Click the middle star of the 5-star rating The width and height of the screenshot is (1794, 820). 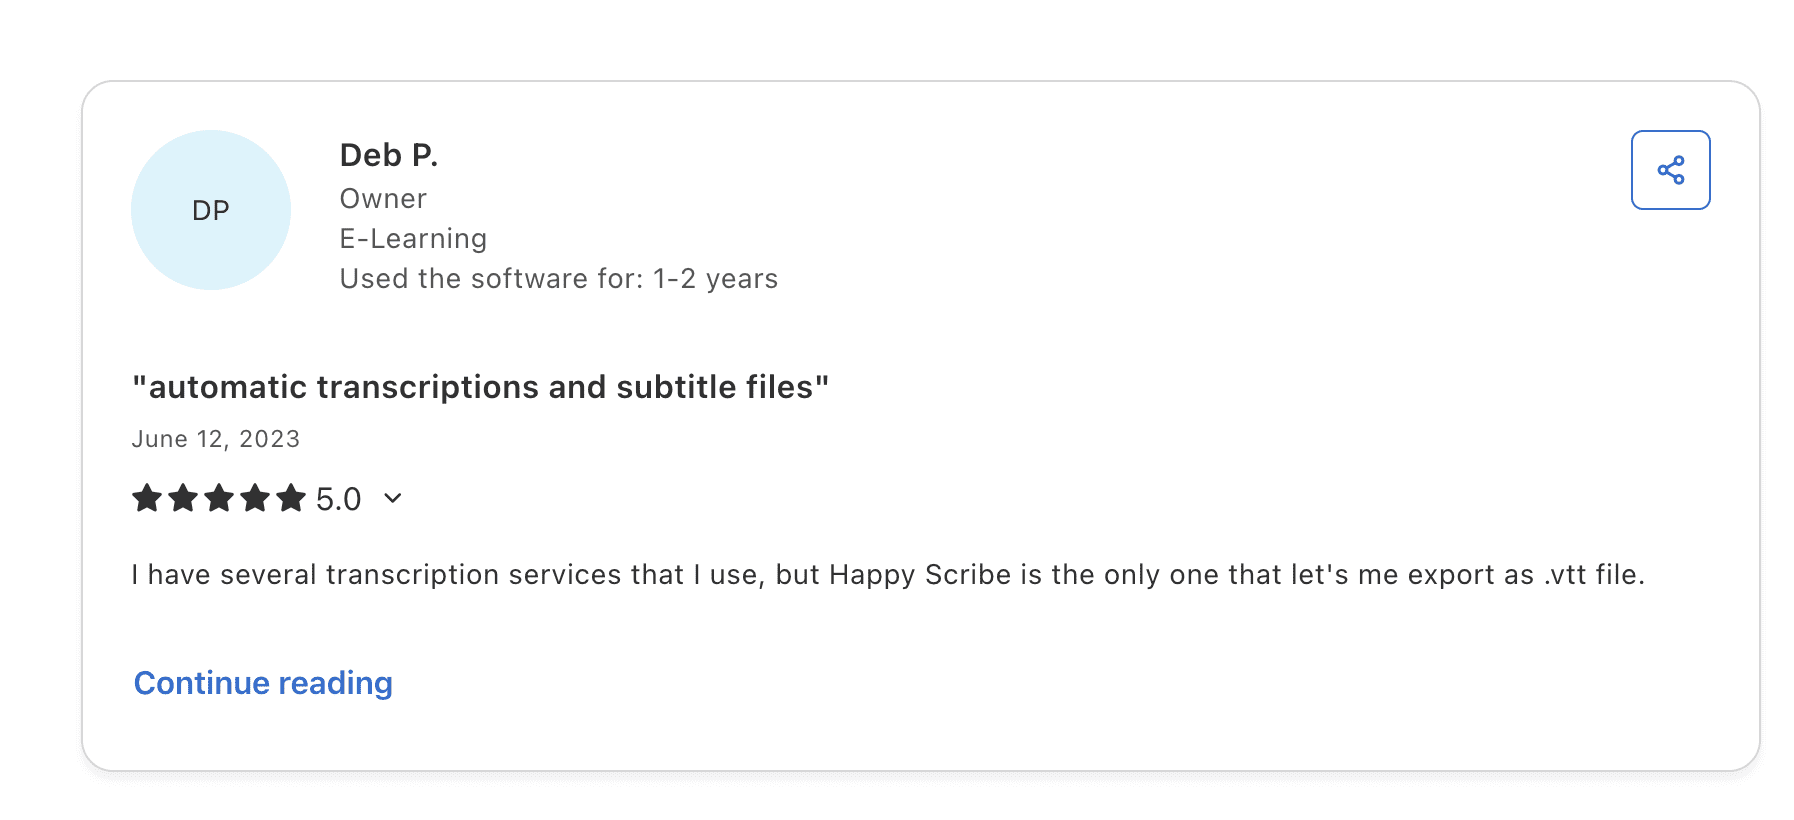pyautogui.click(x=219, y=497)
